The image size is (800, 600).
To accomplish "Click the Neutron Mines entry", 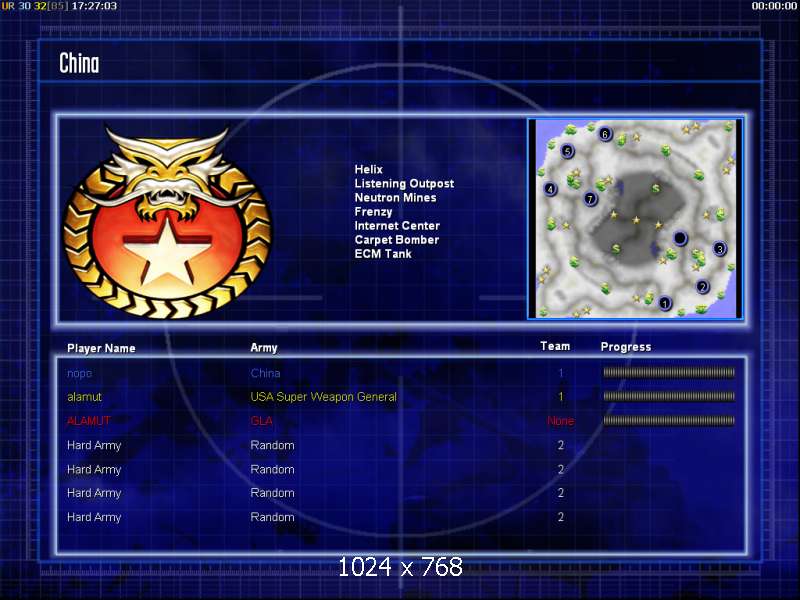I will [x=395, y=197].
